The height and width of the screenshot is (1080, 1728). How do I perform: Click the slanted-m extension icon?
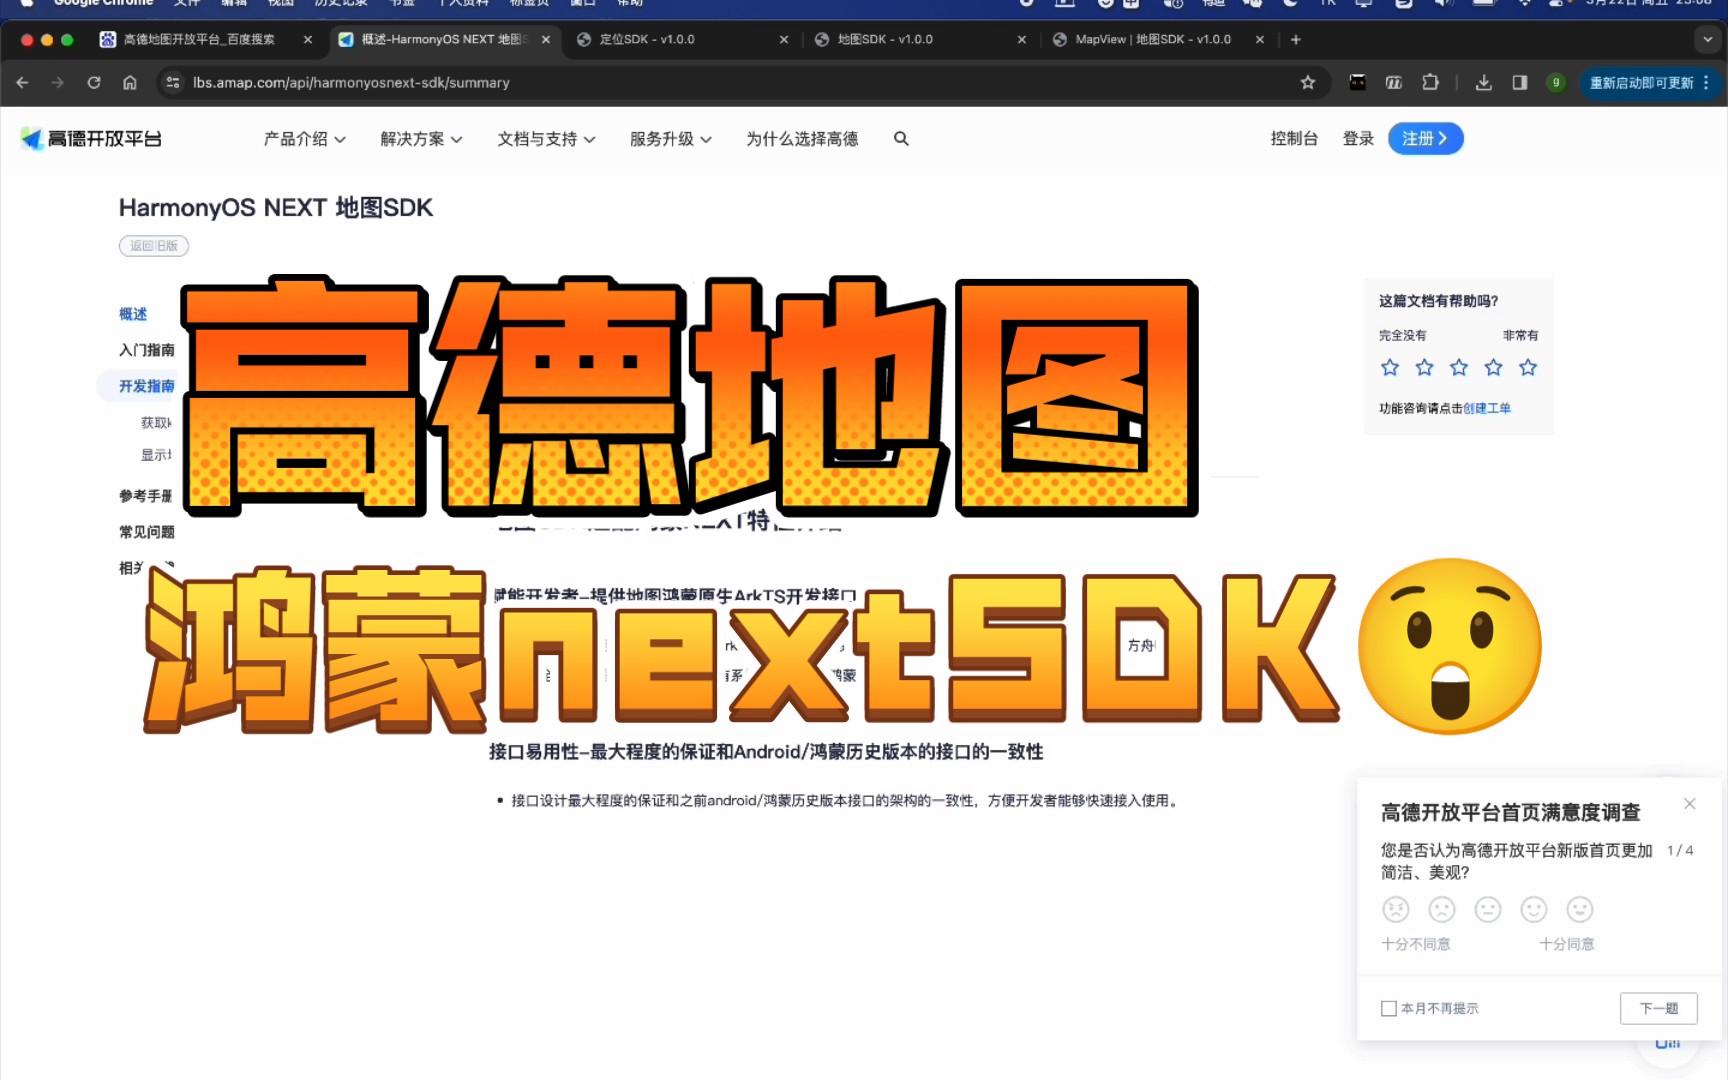coord(1394,83)
